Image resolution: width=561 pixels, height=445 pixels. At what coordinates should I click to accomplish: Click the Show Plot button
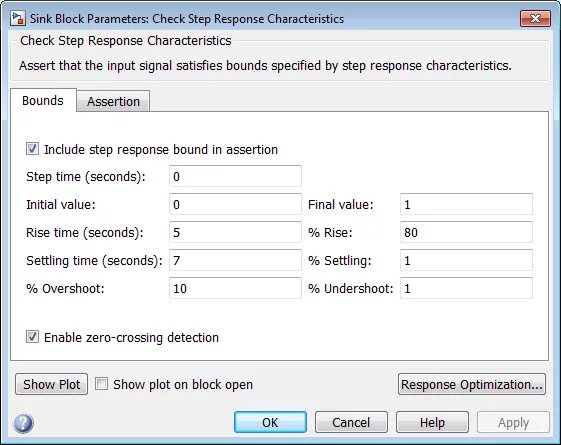pyautogui.click(x=52, y=384)
